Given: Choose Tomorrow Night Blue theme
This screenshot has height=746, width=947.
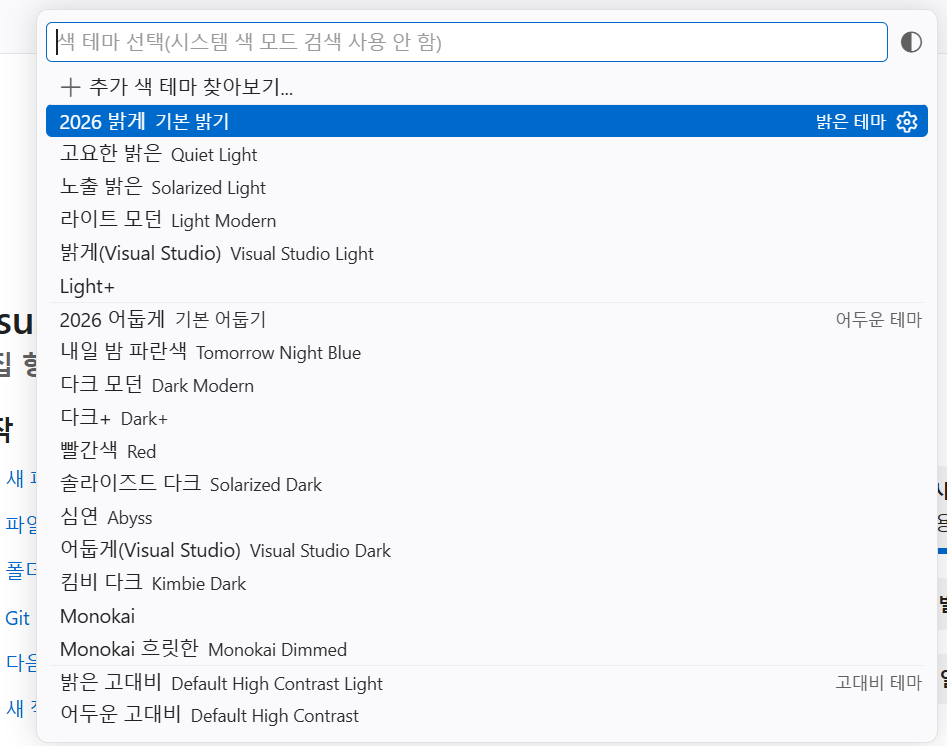Looking at the screenshot, I should tap(487, 352).
